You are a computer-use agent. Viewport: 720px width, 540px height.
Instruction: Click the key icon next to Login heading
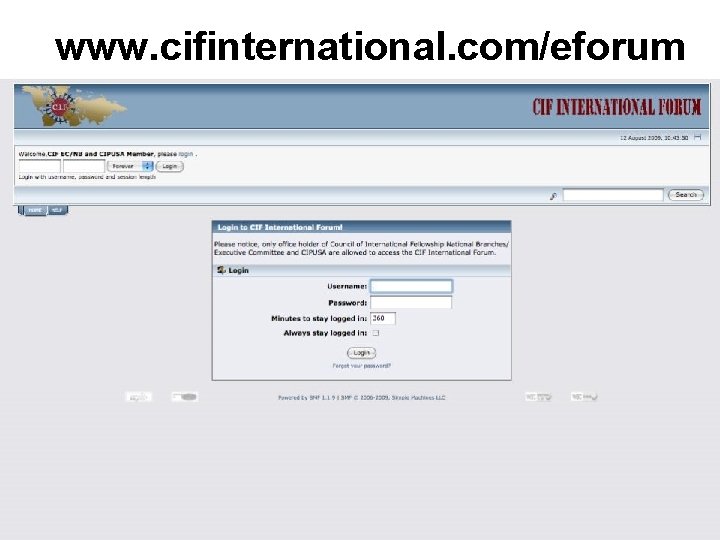[x=221, y=270]
